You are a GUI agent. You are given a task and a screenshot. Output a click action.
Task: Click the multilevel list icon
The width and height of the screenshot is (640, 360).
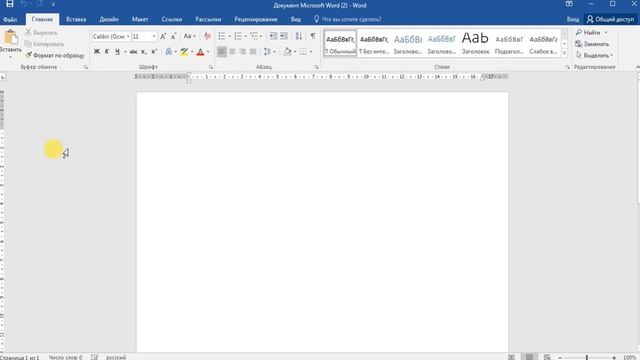[254, 36]
